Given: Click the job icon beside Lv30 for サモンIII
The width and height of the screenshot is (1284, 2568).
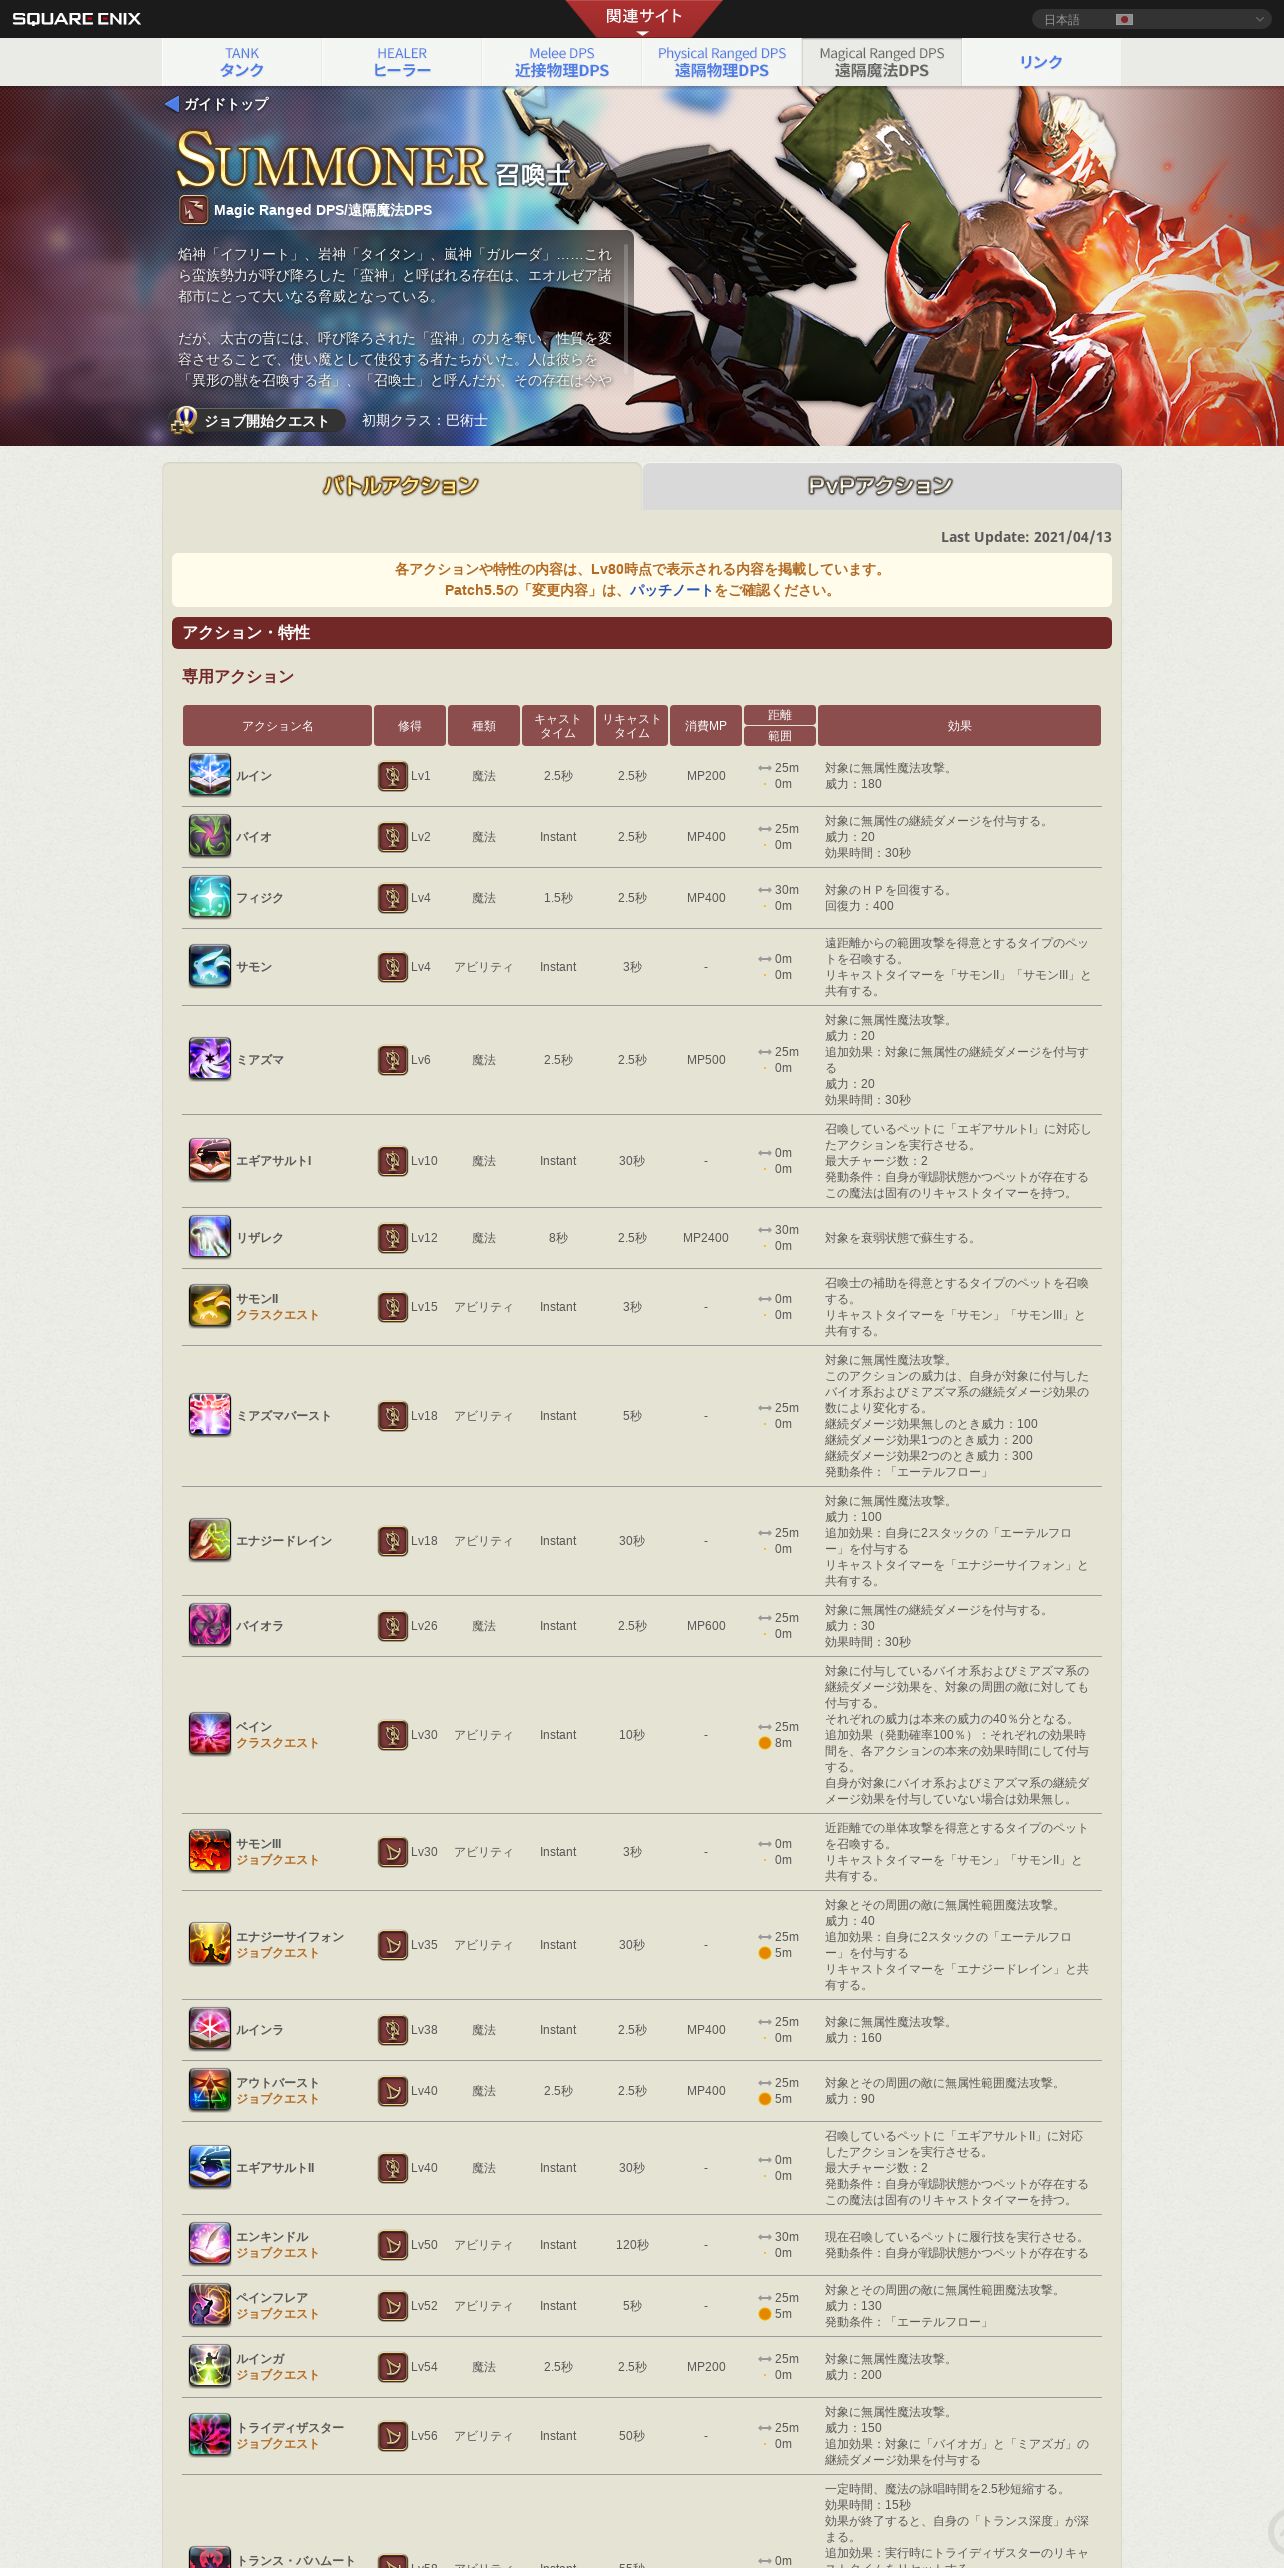Looking at the screenshot, I should [393, 1852].
